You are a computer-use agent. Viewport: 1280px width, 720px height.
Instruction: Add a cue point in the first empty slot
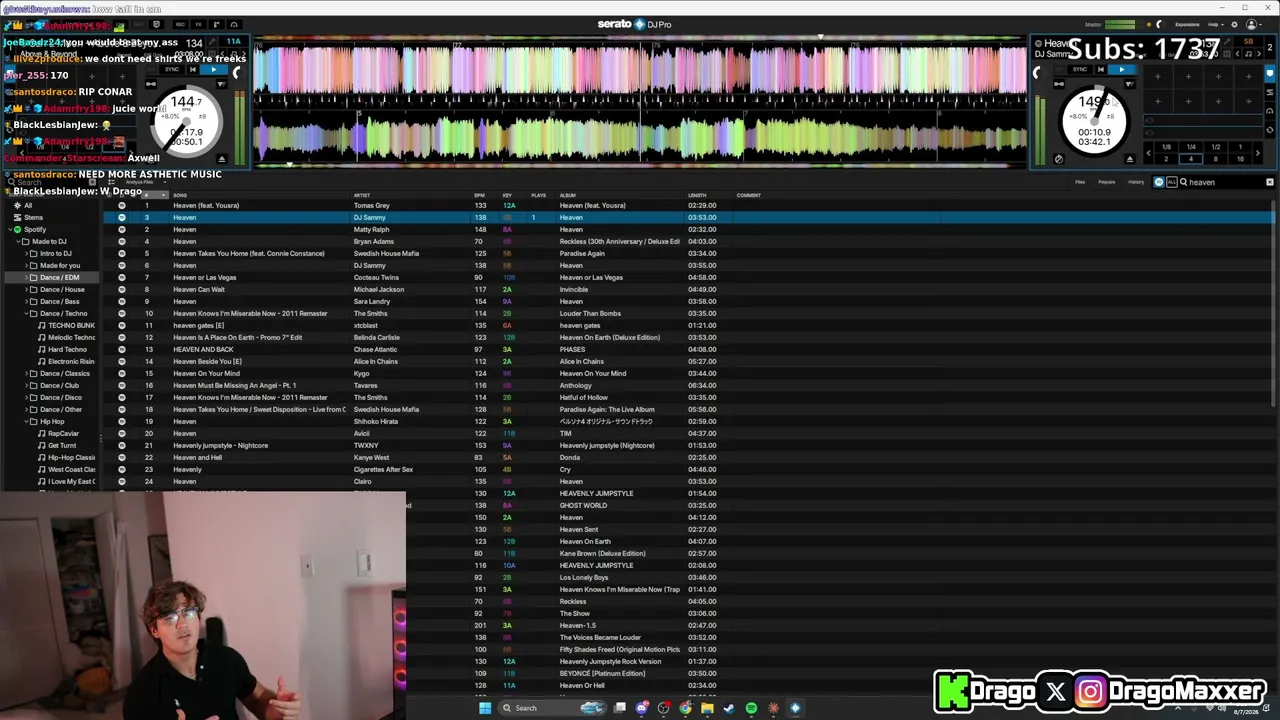coord(1157,76)
